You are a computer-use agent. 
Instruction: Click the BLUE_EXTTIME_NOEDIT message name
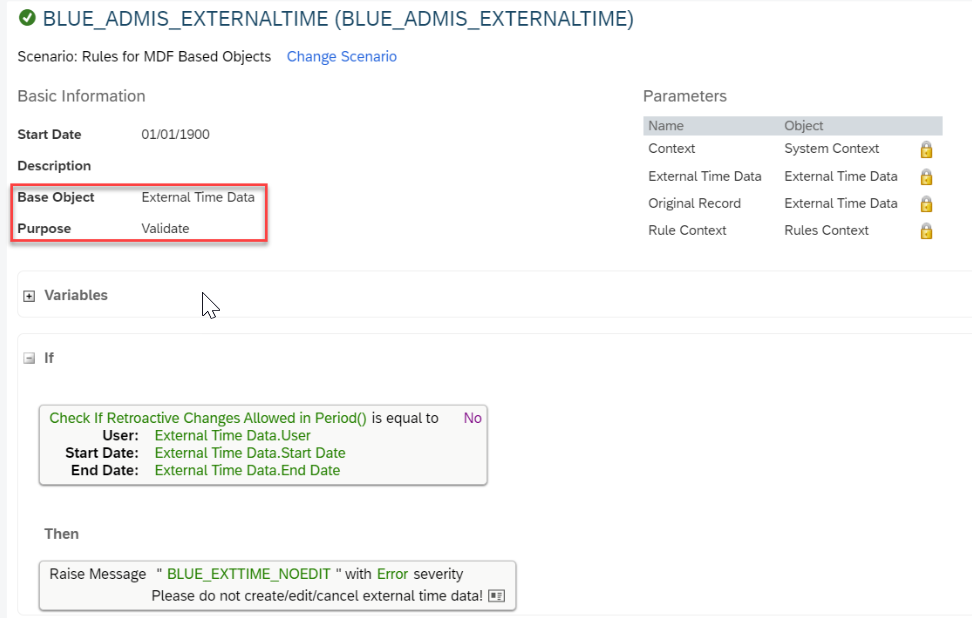tap(249, 574)
